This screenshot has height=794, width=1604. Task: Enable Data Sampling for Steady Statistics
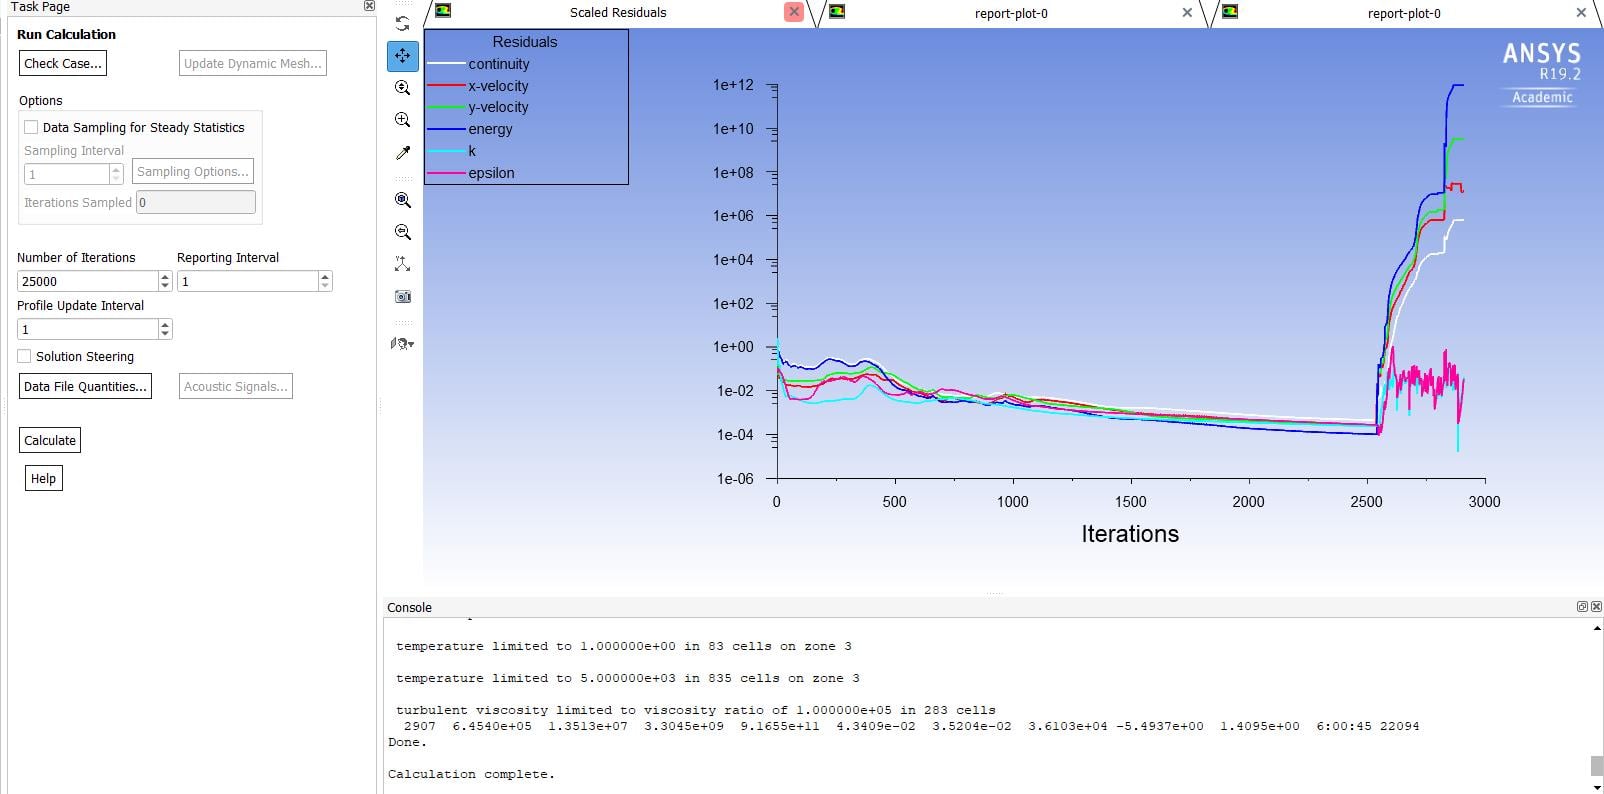(31, 127)
